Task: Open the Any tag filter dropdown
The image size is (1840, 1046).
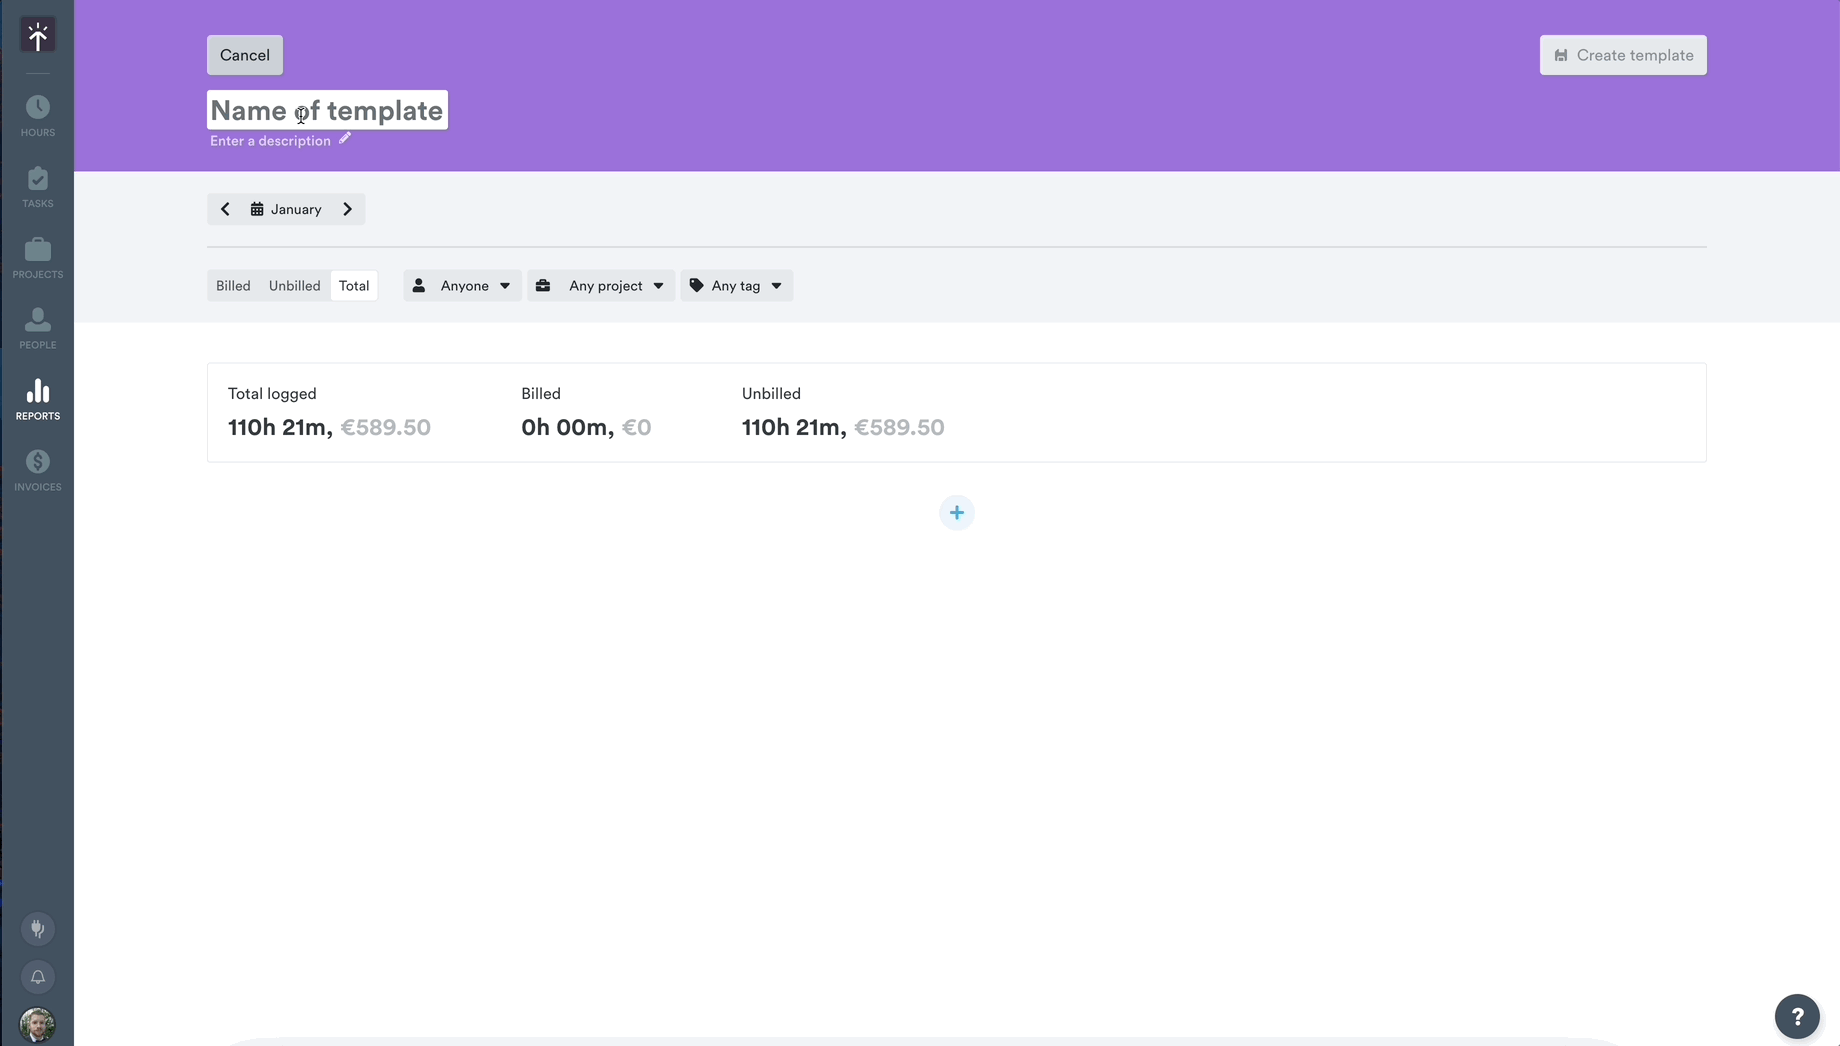Action: 736,285
